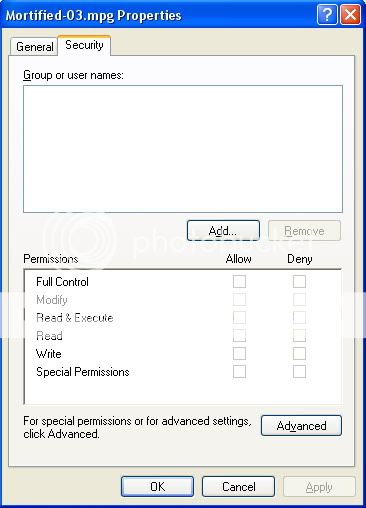
Task: Click inside the Group or user names list
Action: [183, 149]
